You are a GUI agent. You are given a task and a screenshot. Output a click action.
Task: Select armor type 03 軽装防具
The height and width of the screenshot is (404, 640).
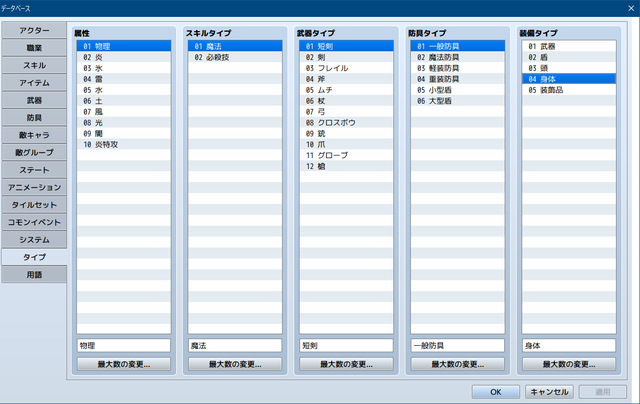pos(458,68)
